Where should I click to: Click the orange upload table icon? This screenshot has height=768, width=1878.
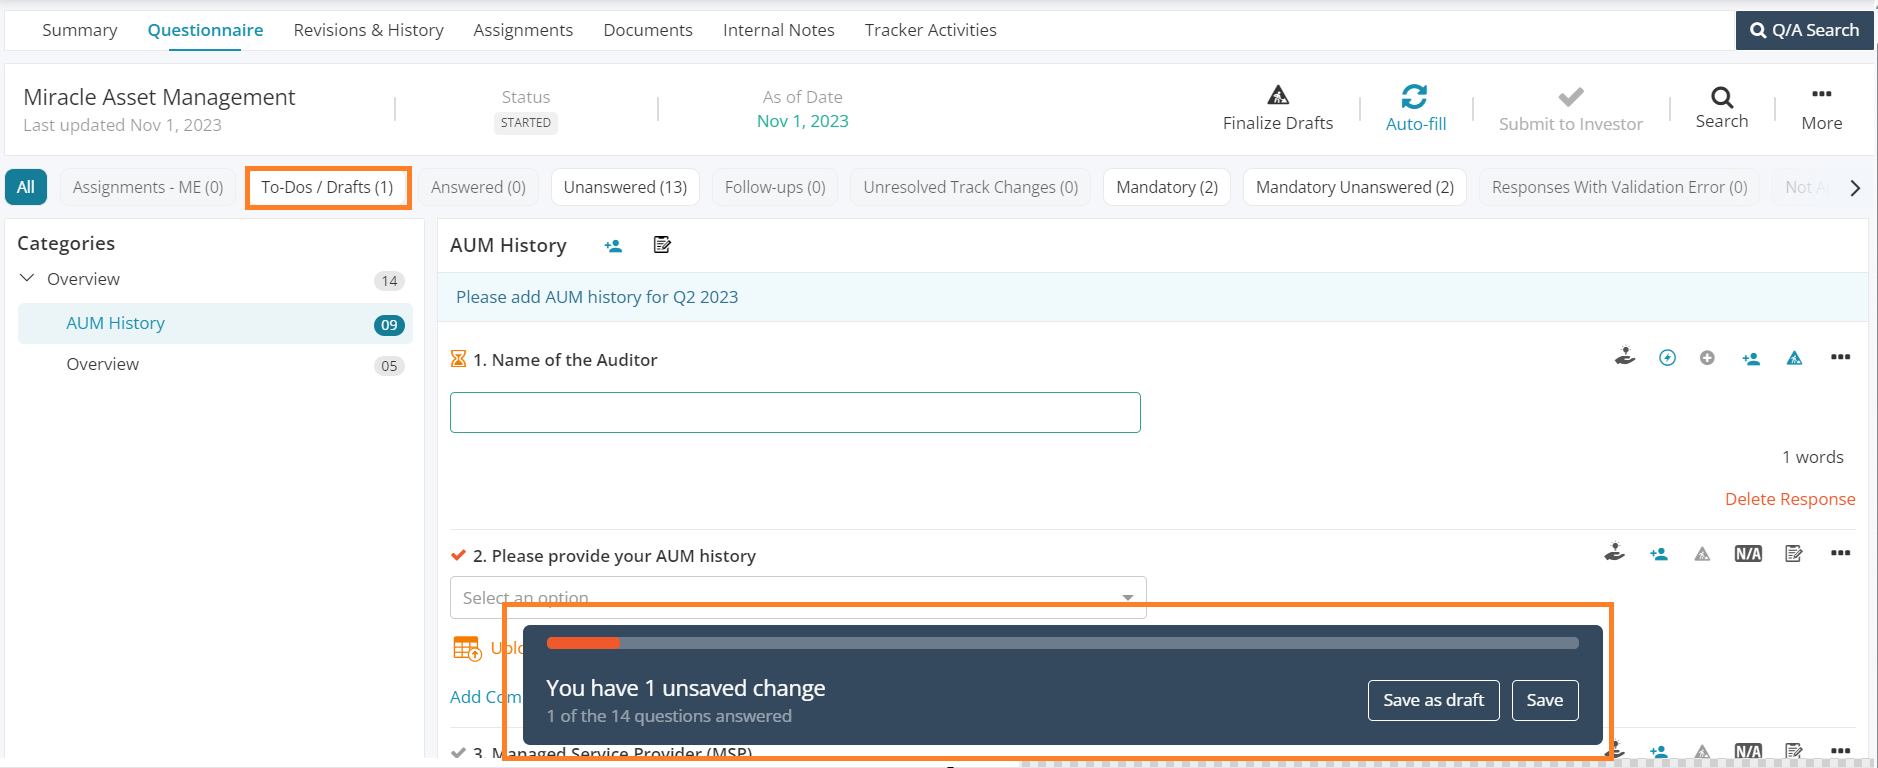[x=467, y=648]
